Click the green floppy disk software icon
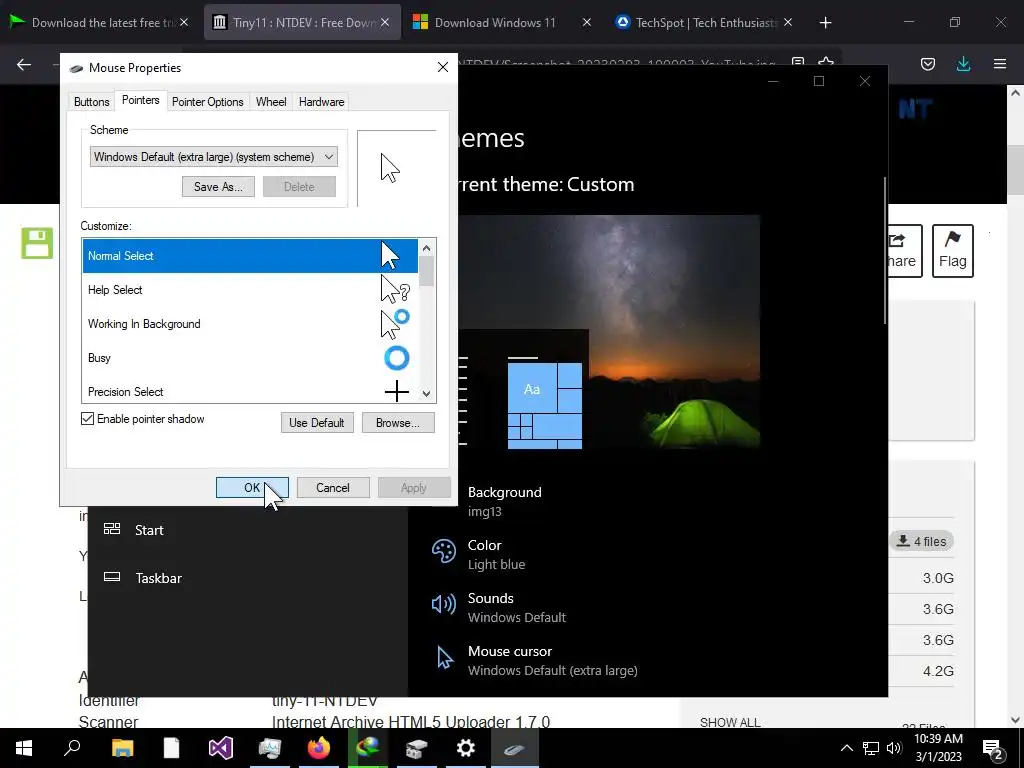1024x768 pixels. [x=37, y=244]
